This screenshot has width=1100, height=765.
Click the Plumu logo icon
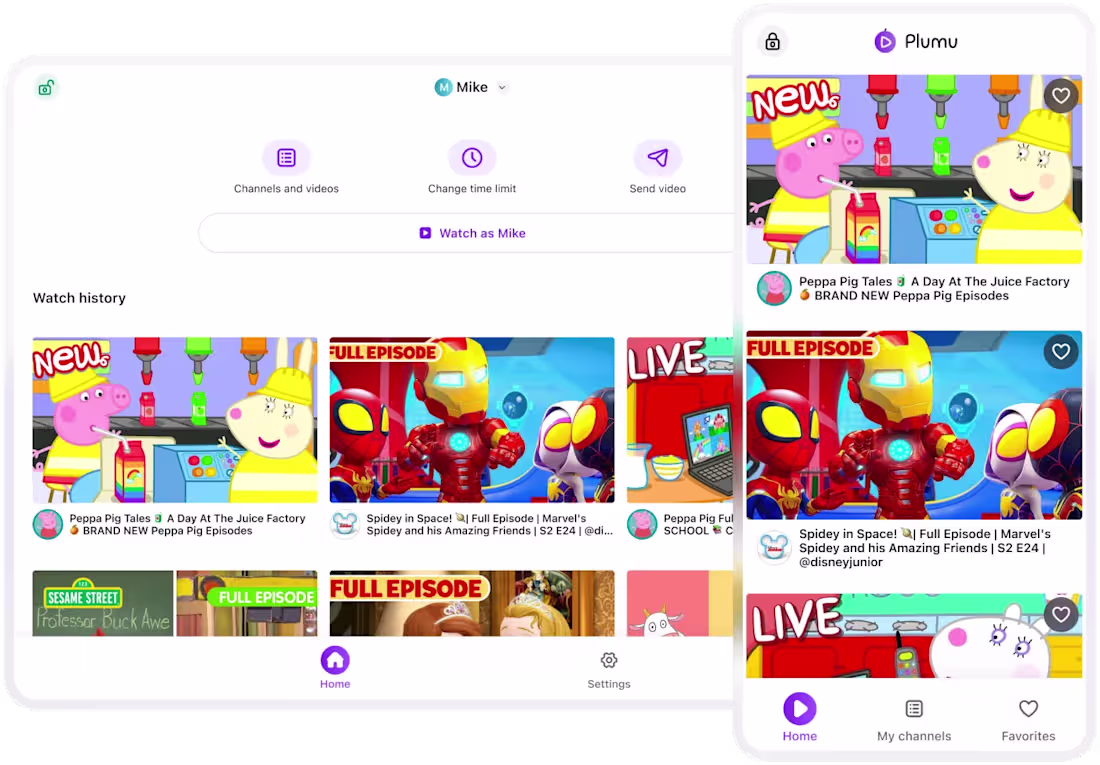[885, 41]
